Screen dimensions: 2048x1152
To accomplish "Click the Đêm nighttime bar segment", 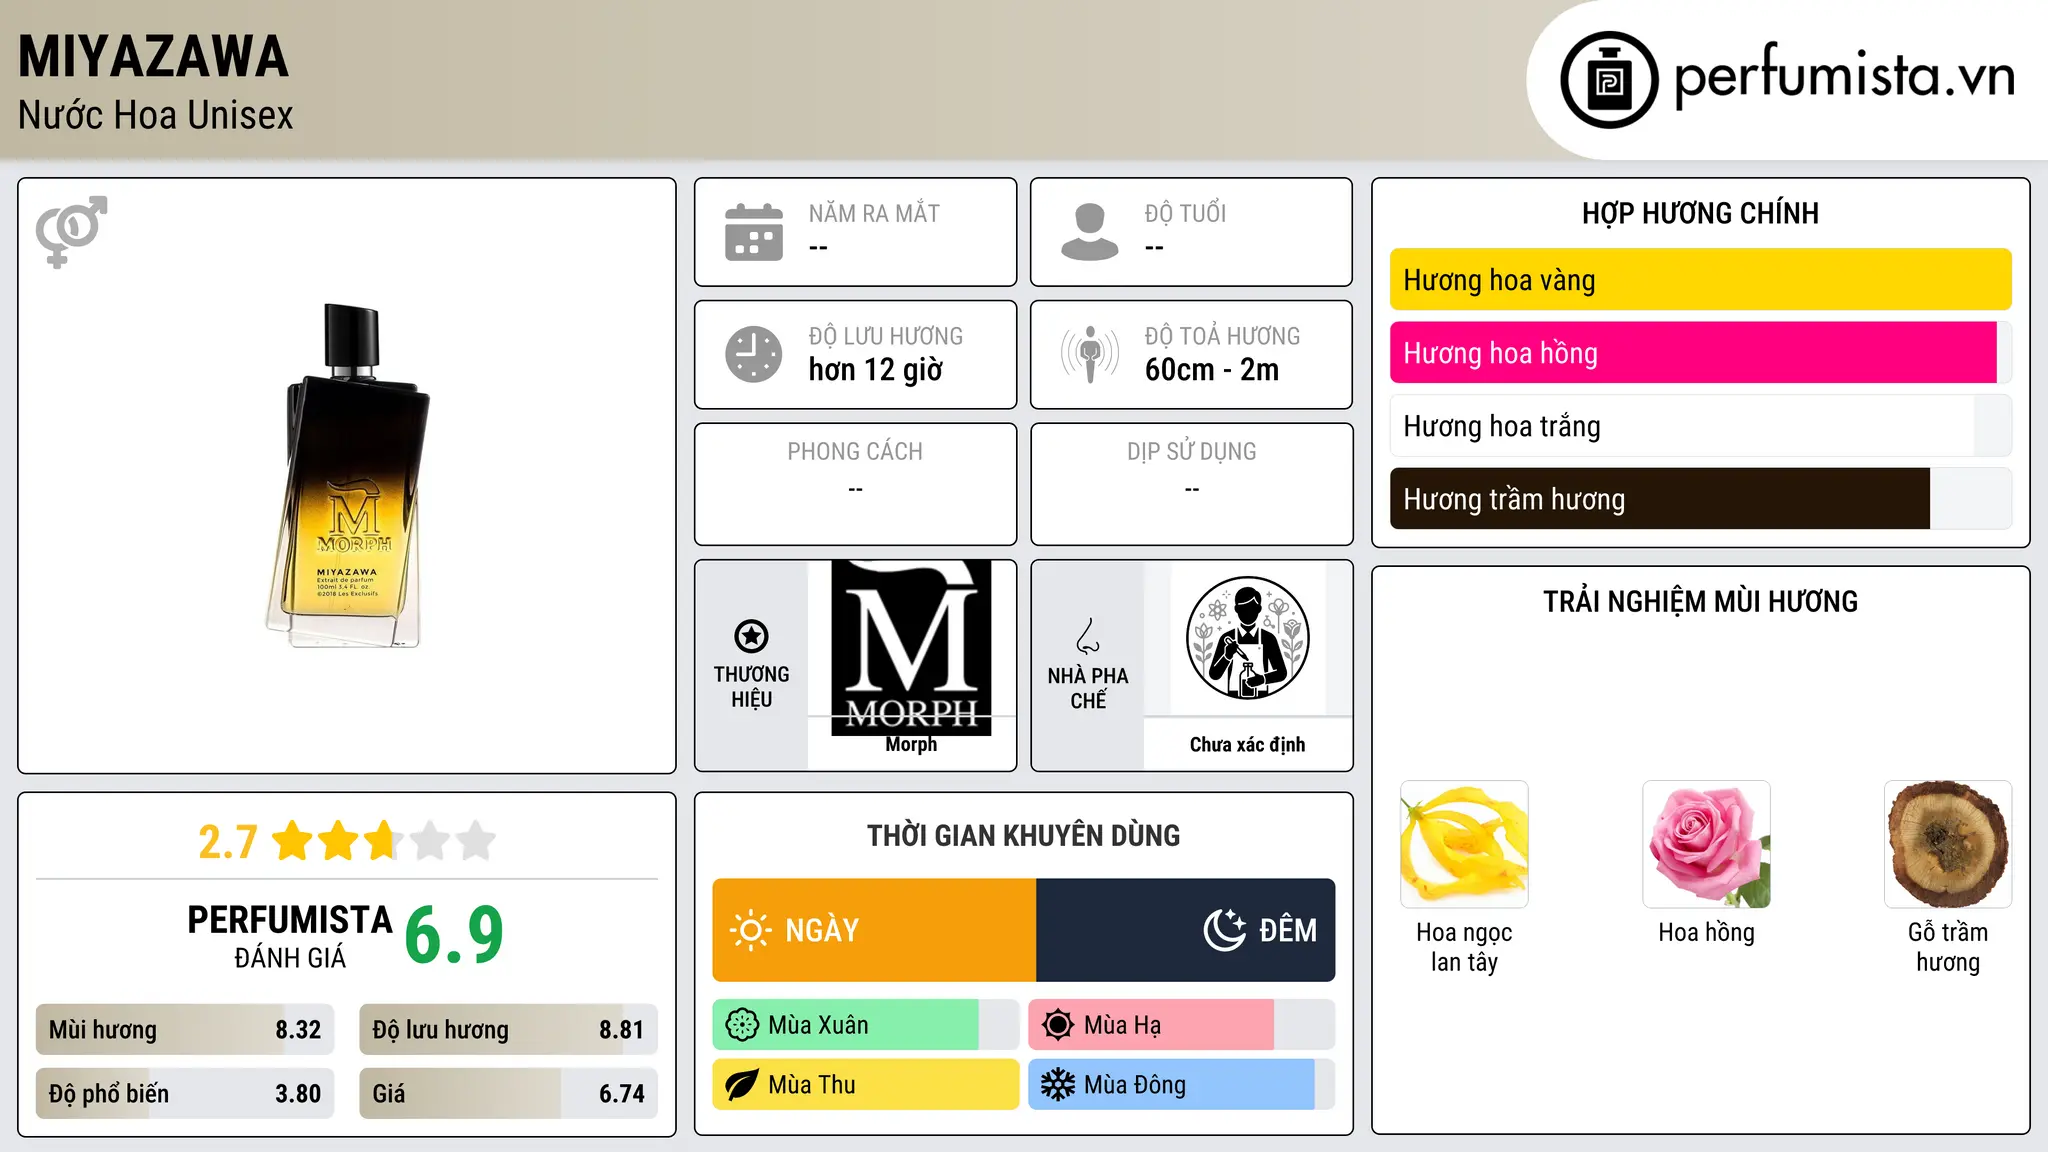I will pyautogui.click(x=1186, y=930).
